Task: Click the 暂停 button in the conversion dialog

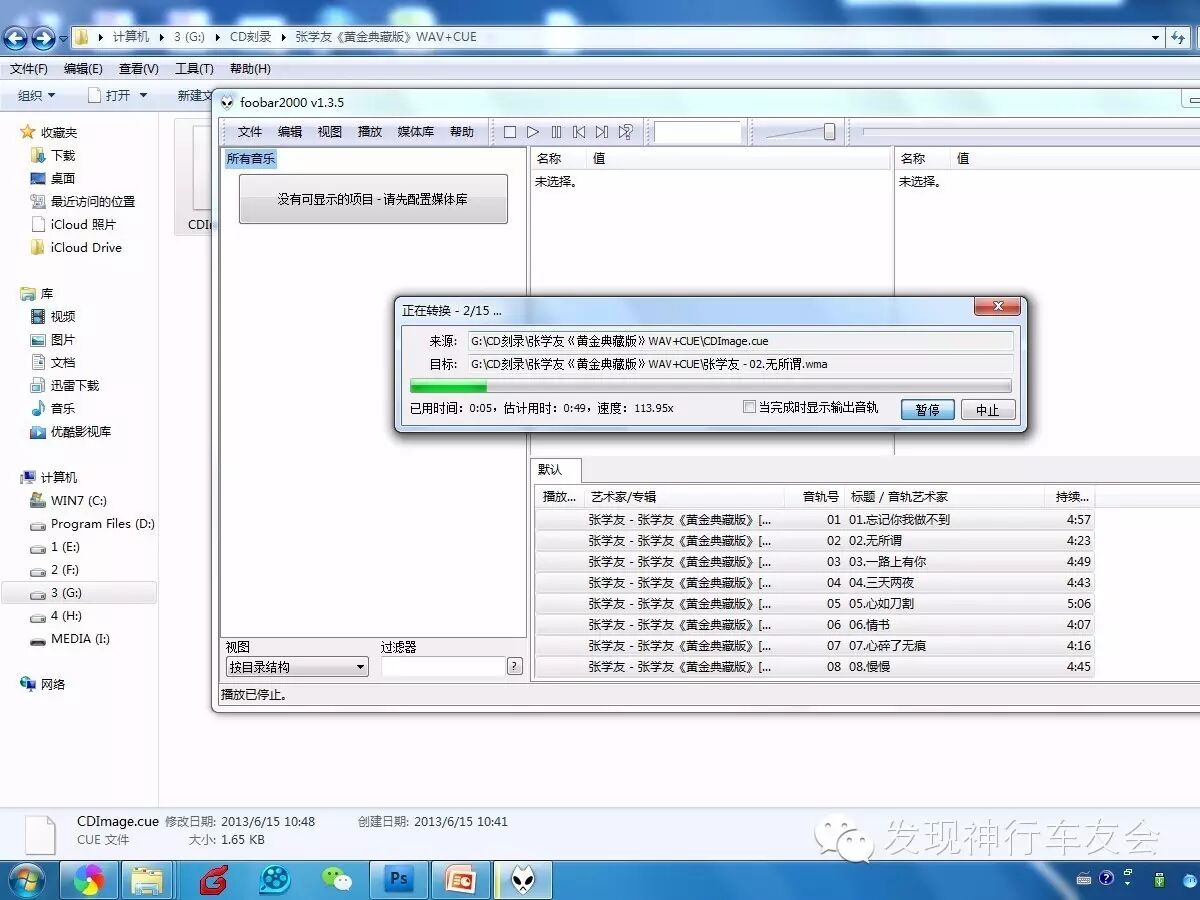Action: point(927,410)
